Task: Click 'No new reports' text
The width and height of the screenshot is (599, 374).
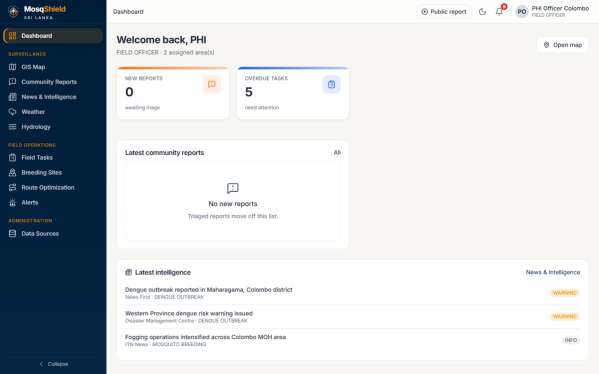Action: tap(233, 204)
